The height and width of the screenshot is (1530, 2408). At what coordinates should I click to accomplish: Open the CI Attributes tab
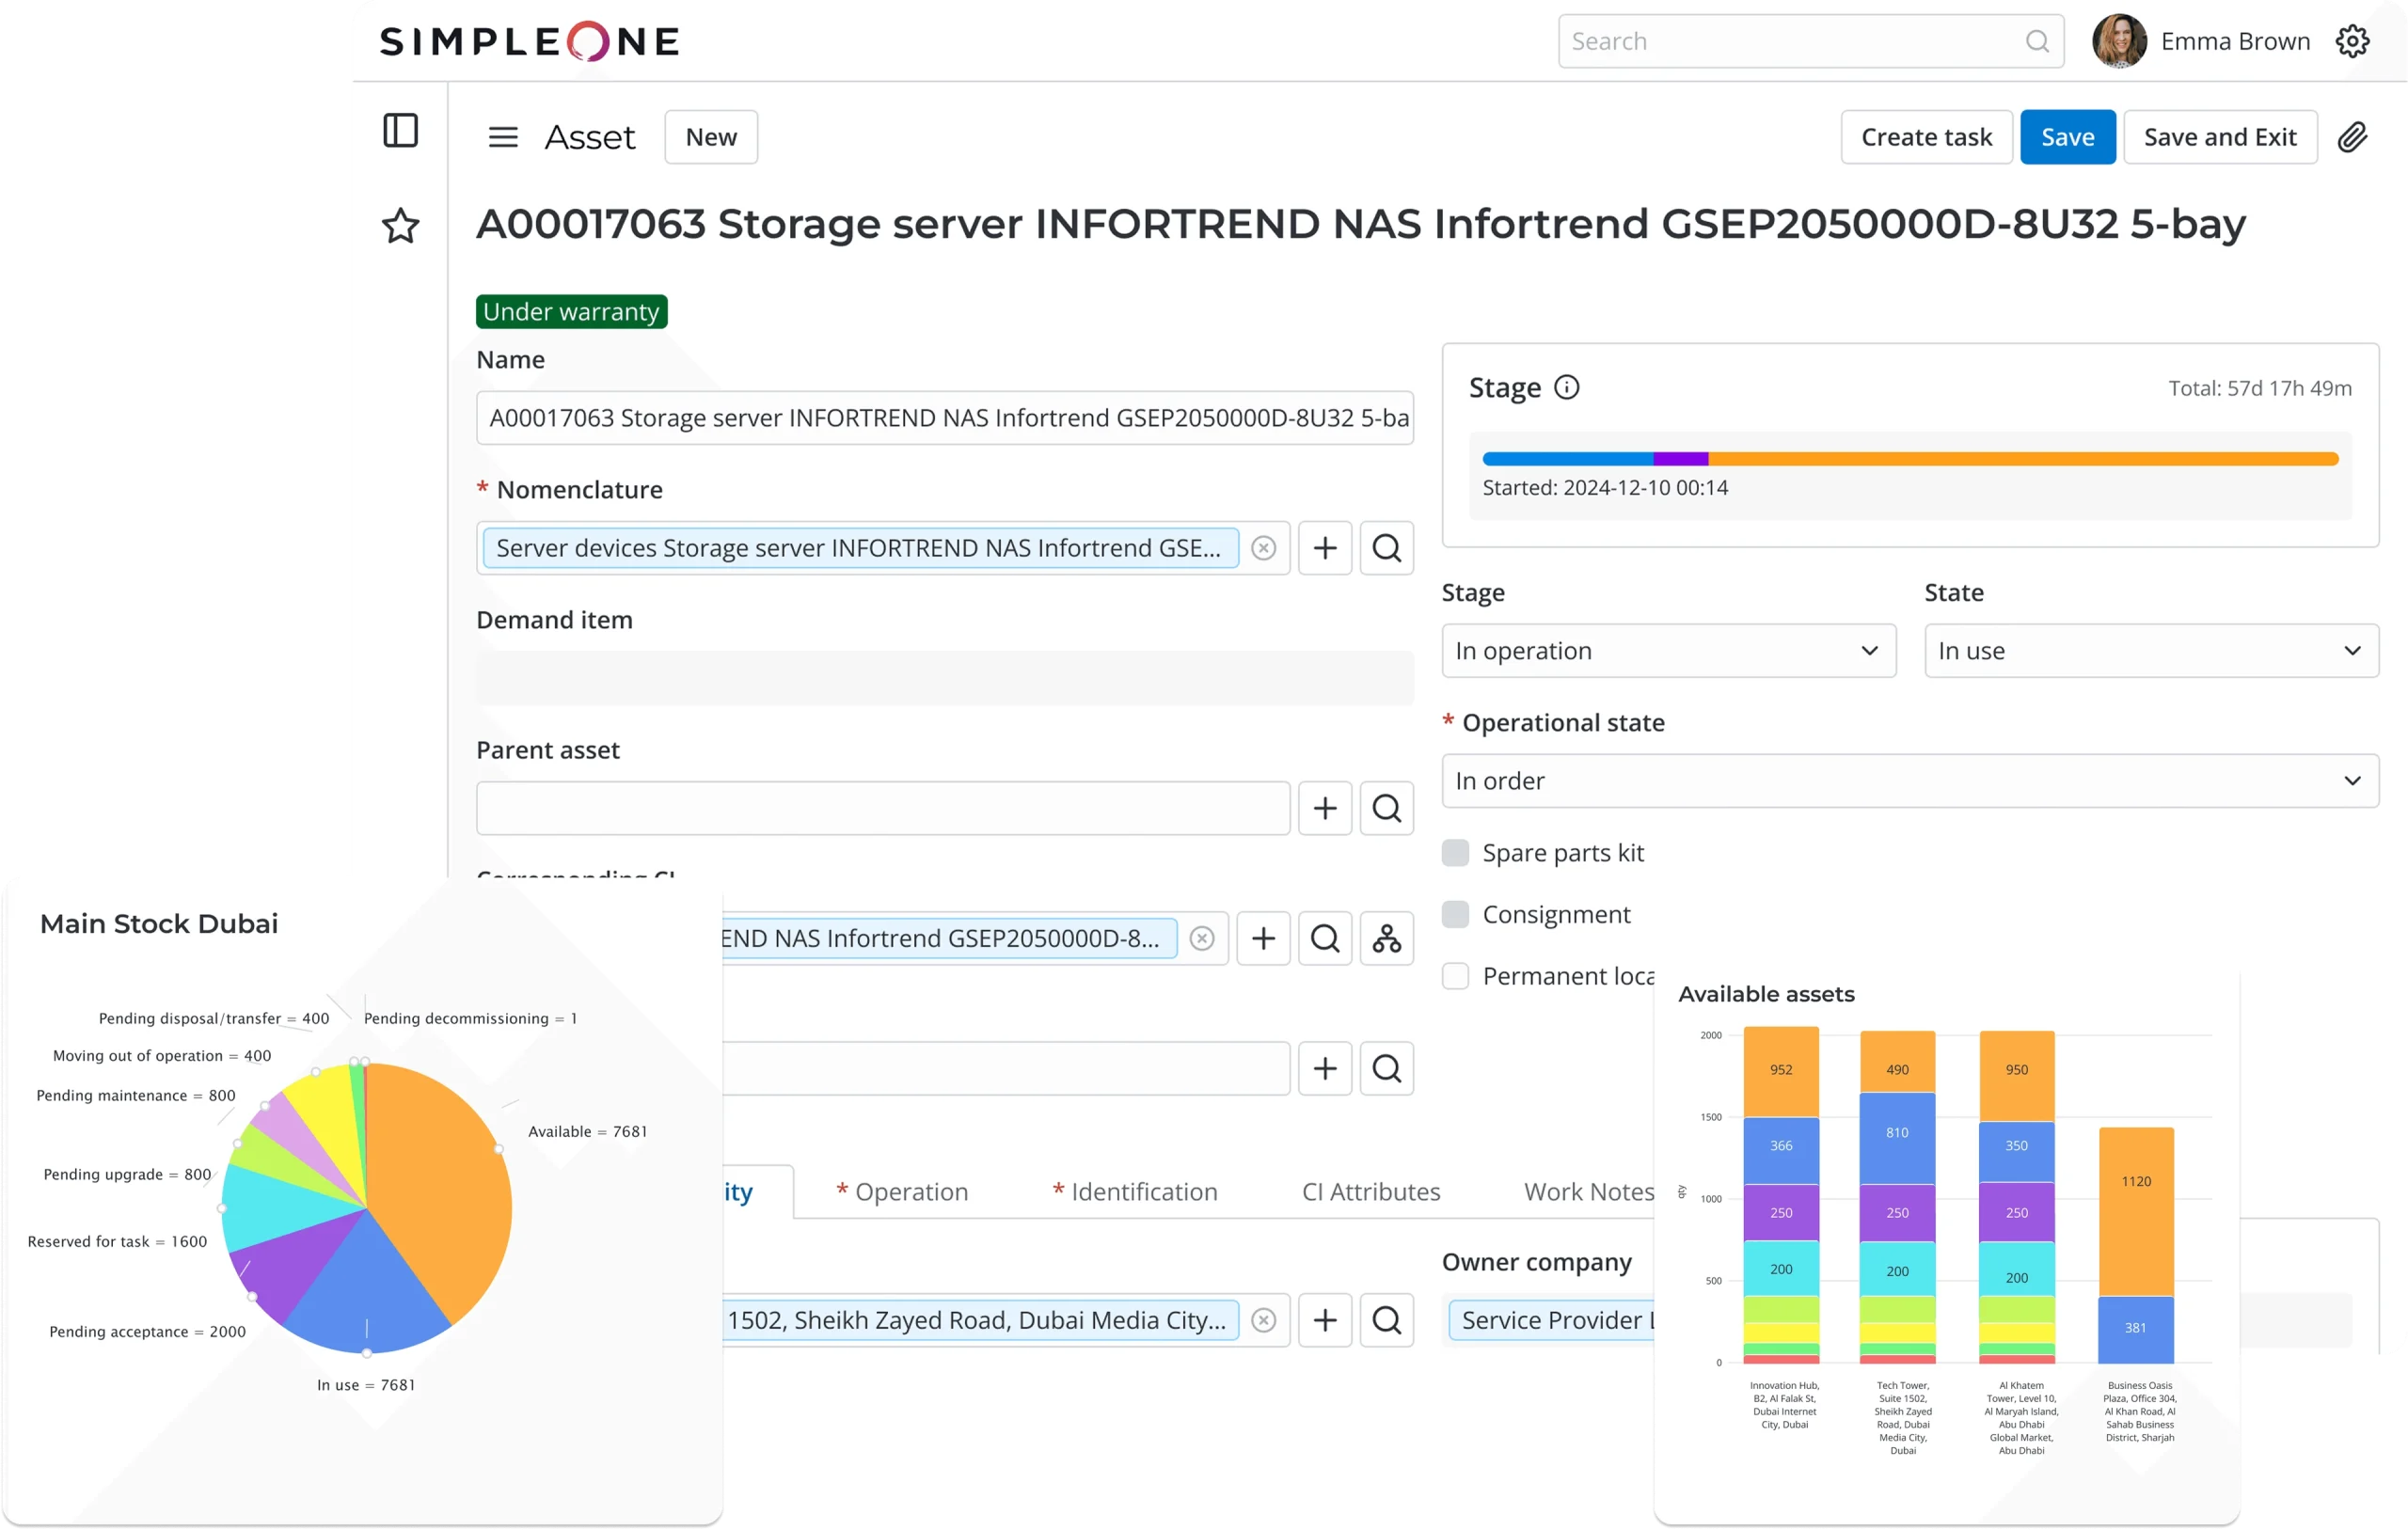[1370, 1192]
